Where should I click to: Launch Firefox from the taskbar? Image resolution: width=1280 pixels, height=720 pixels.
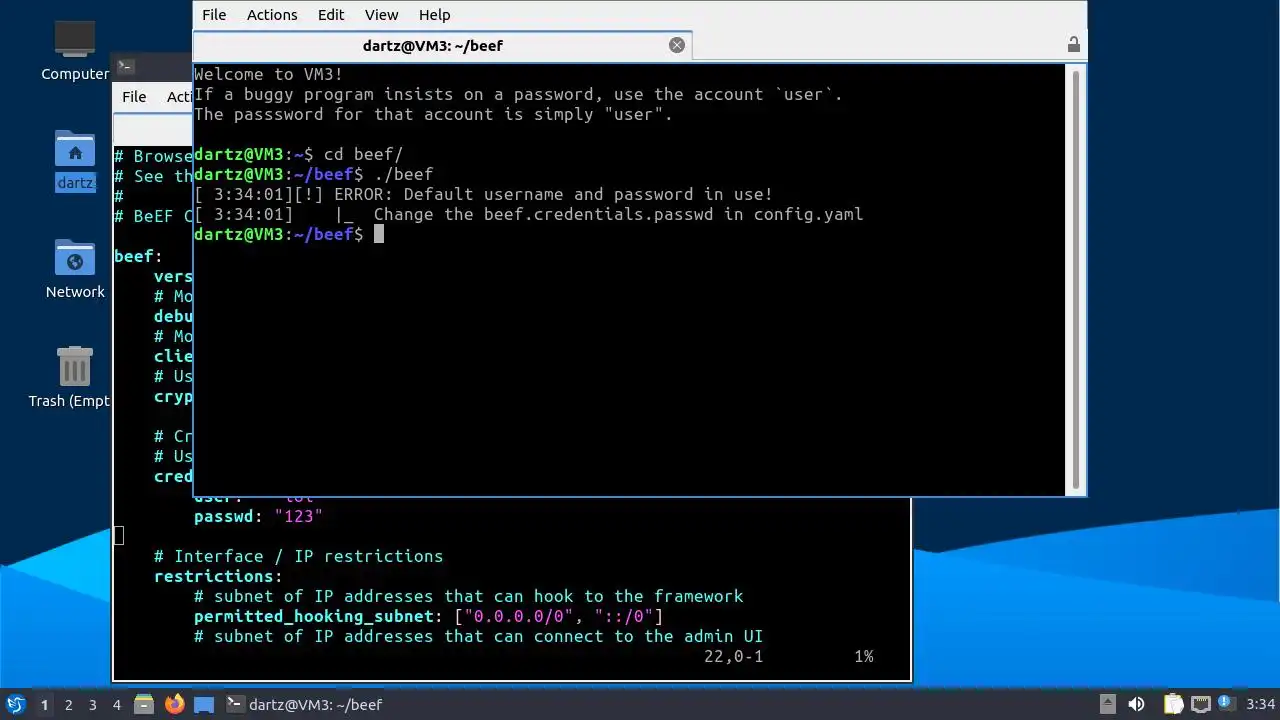[x=174, y=704]
